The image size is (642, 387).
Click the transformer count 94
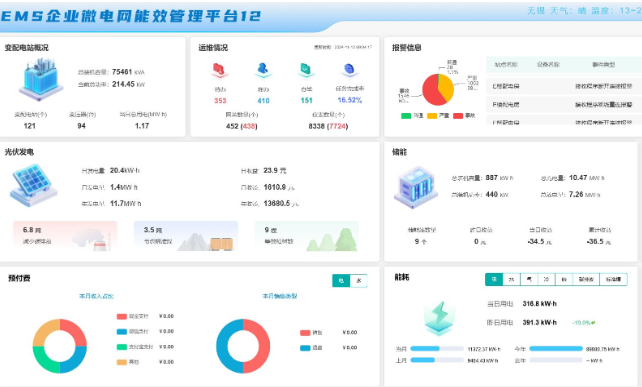tap(81, 126)
